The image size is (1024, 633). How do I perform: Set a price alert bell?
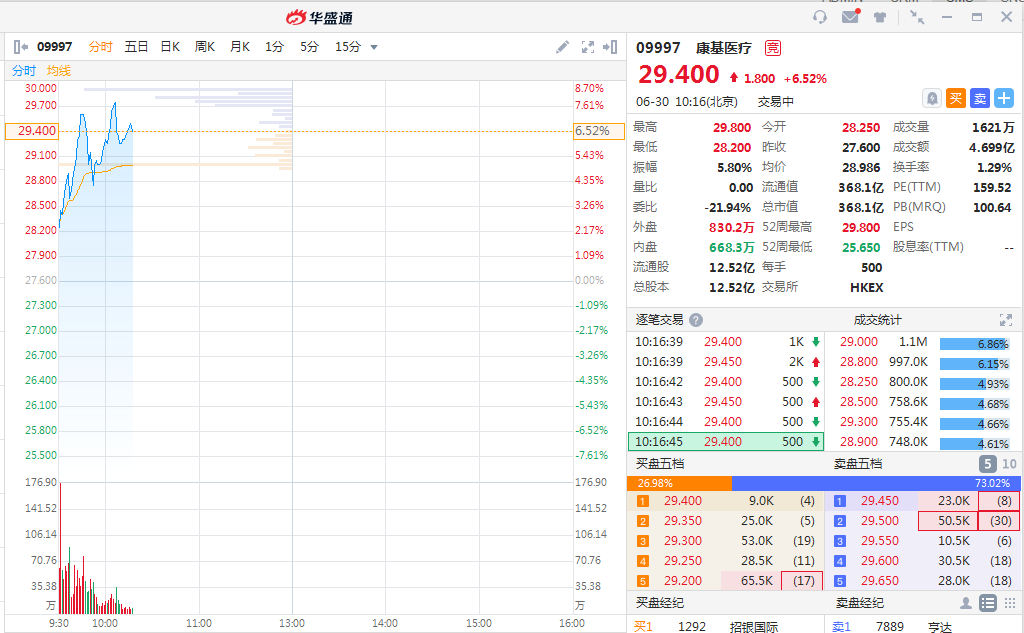coord(932,98)
